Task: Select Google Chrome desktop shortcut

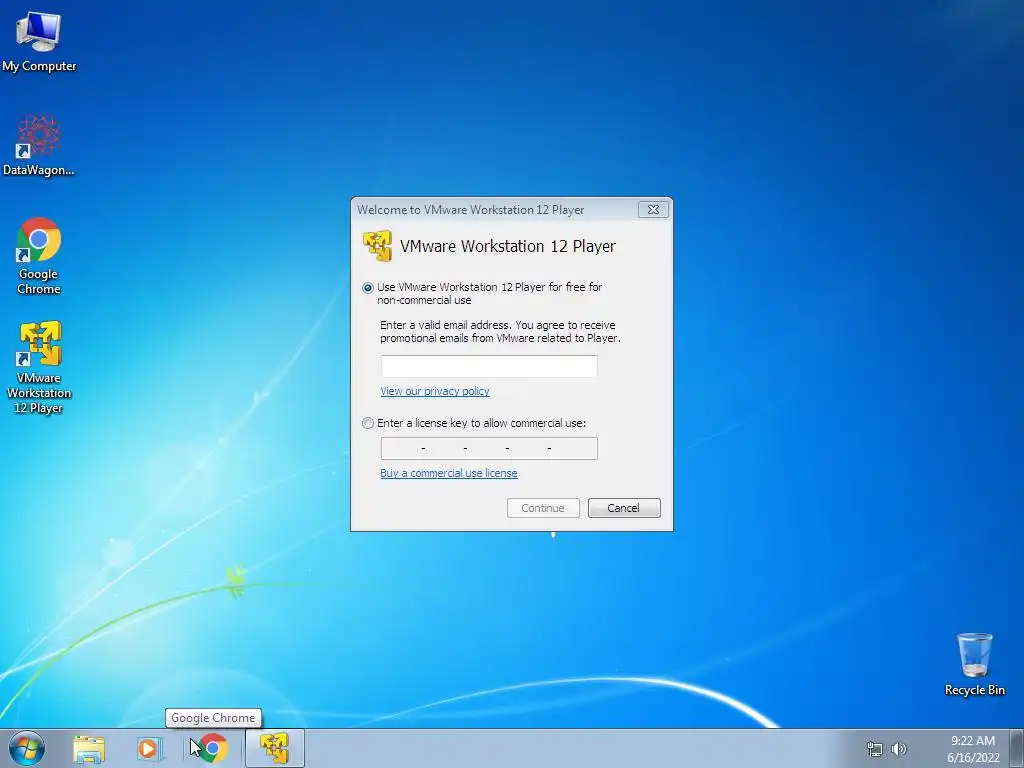Action: 39,255
